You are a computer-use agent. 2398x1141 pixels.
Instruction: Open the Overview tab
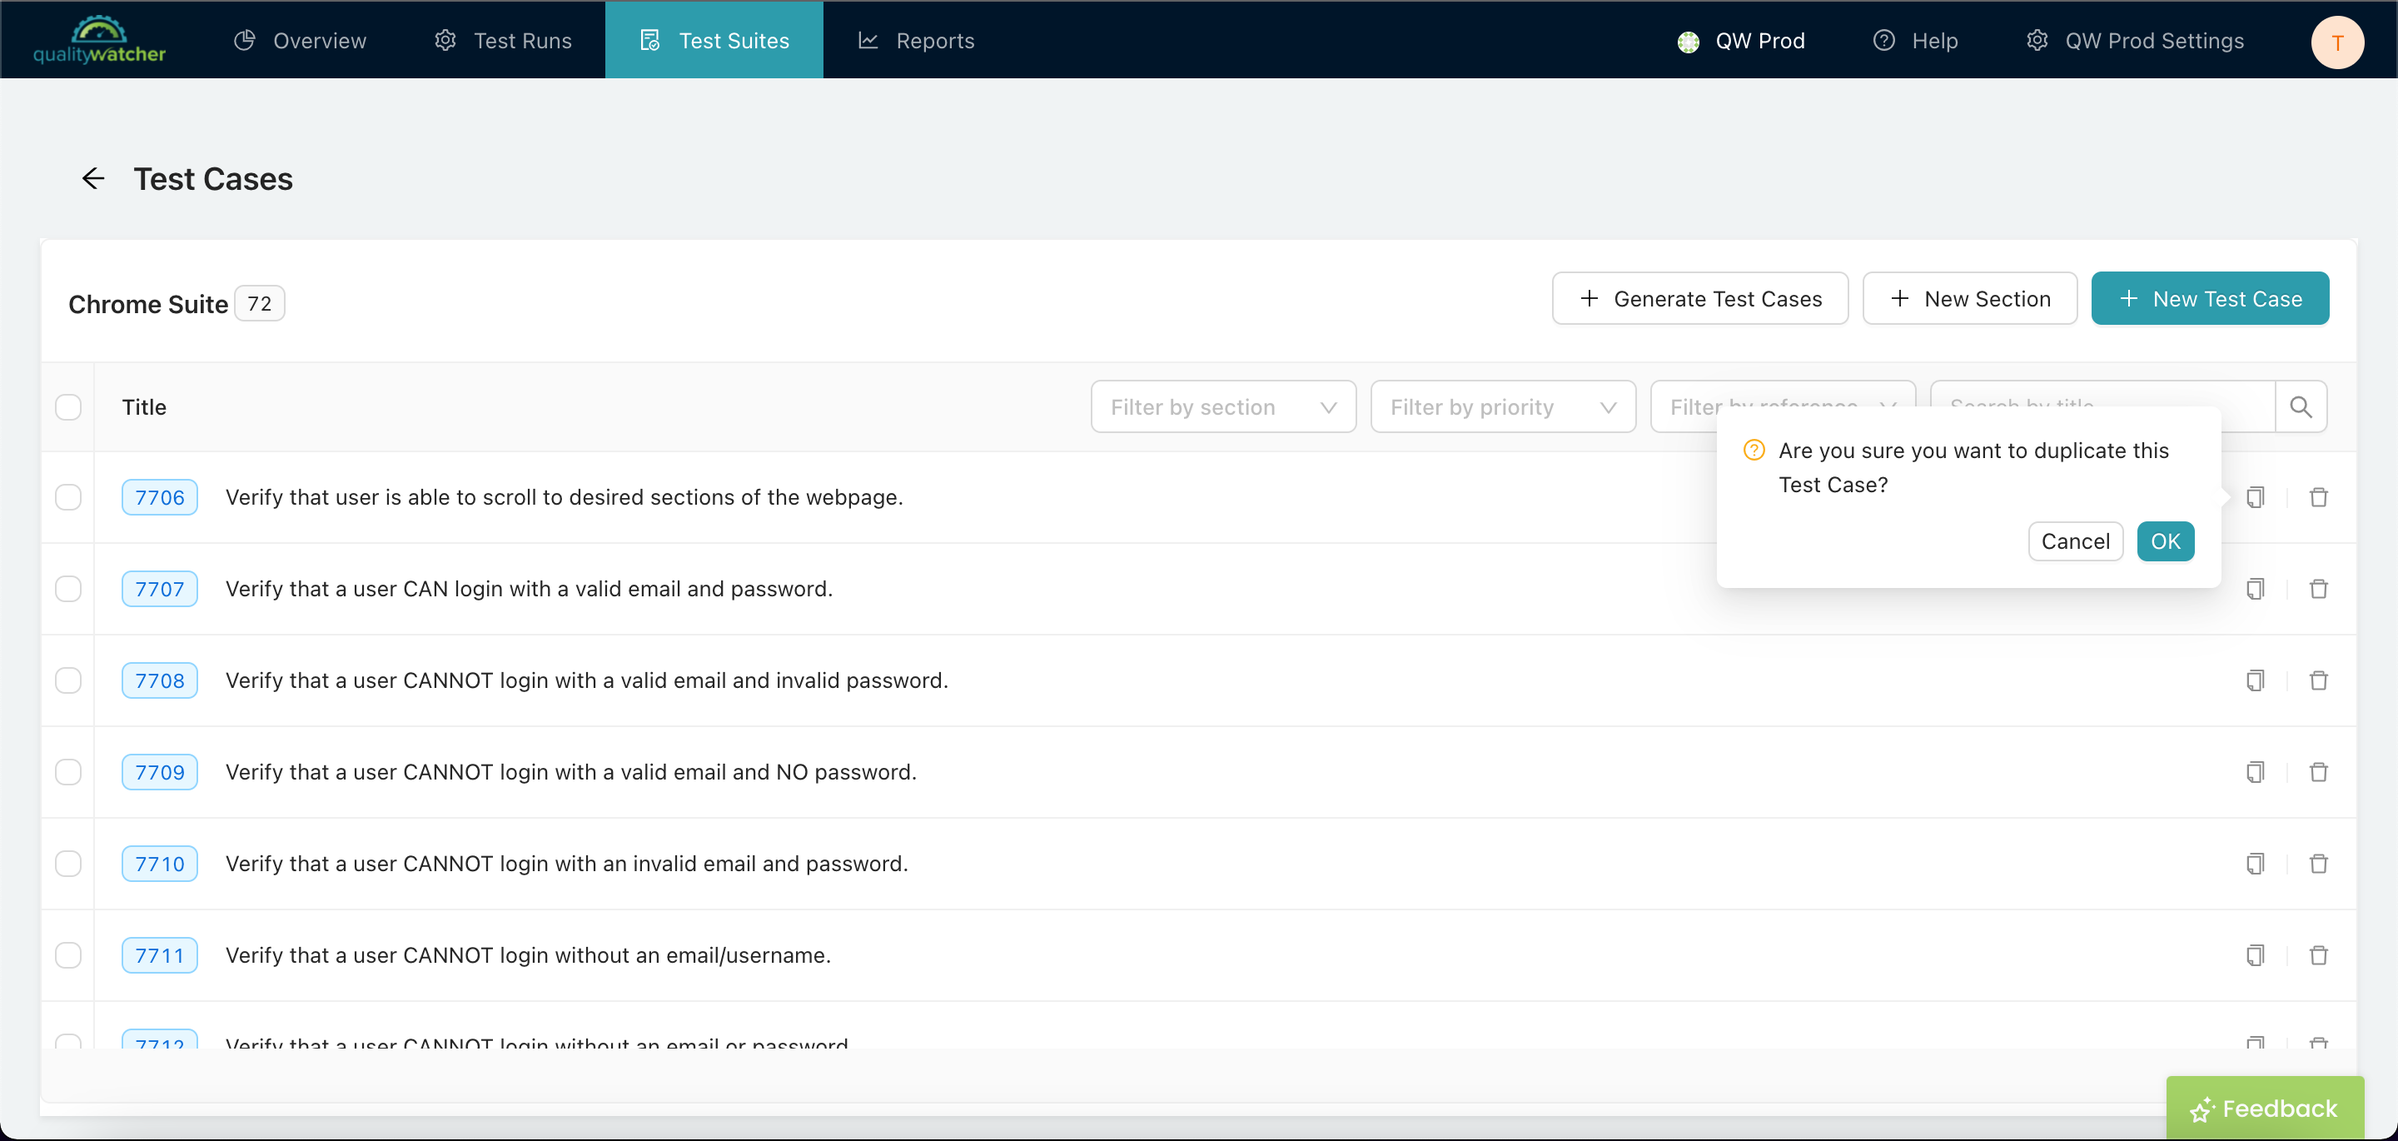pos(300,40)
